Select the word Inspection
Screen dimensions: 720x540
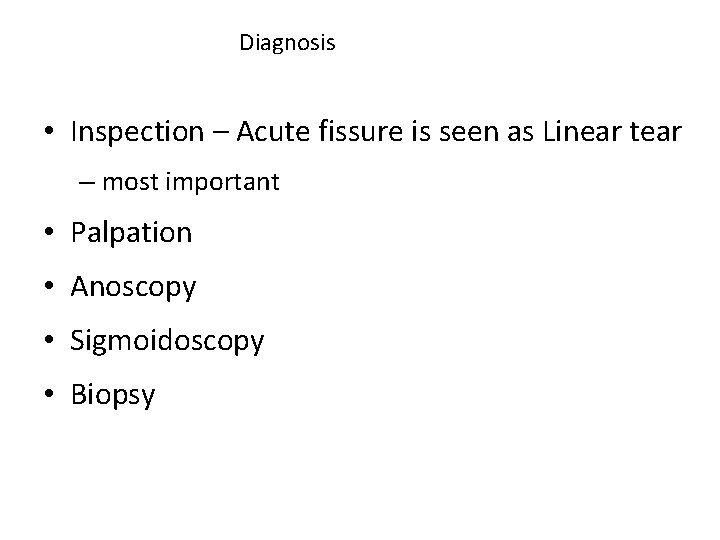(x=137, y=133)
